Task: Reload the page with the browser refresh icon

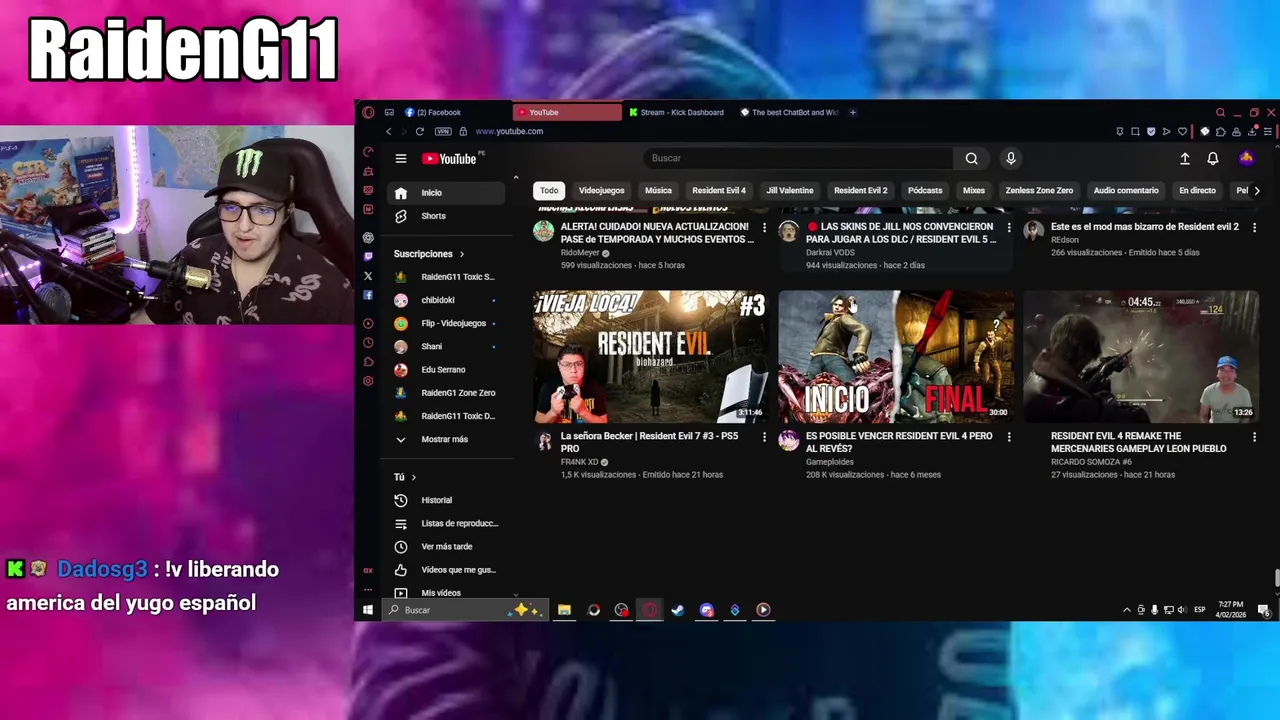Action: point(420,131)
